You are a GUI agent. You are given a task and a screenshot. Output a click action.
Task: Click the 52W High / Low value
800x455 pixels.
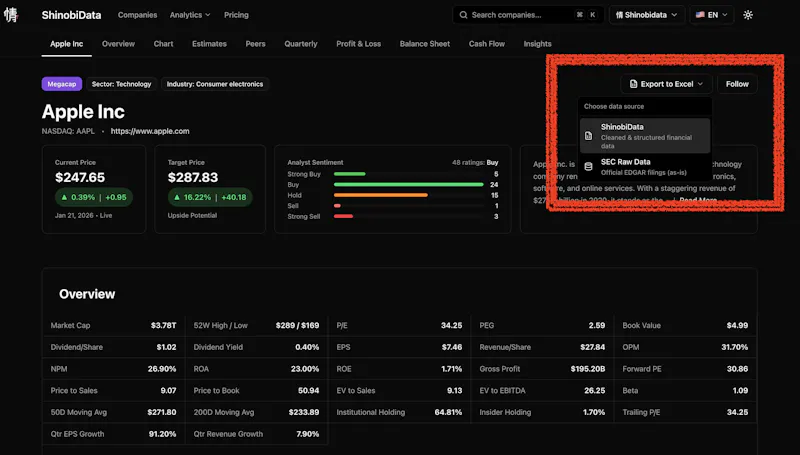(x=297, y=325)
